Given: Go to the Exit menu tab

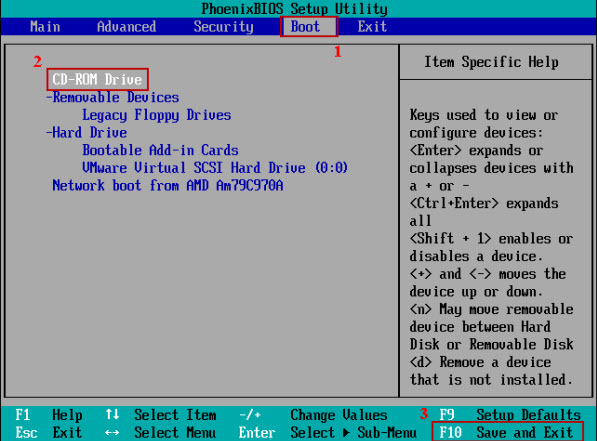Looking at the screenshot, I should [372, 27].
